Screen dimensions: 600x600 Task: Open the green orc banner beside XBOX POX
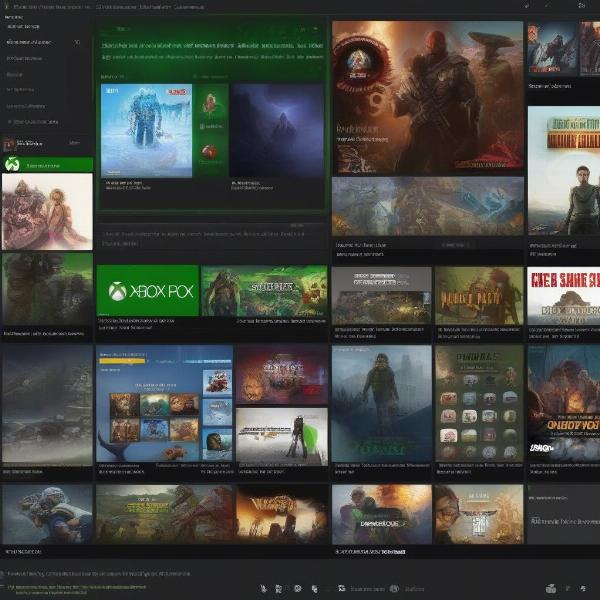click(x=264, y=291)
